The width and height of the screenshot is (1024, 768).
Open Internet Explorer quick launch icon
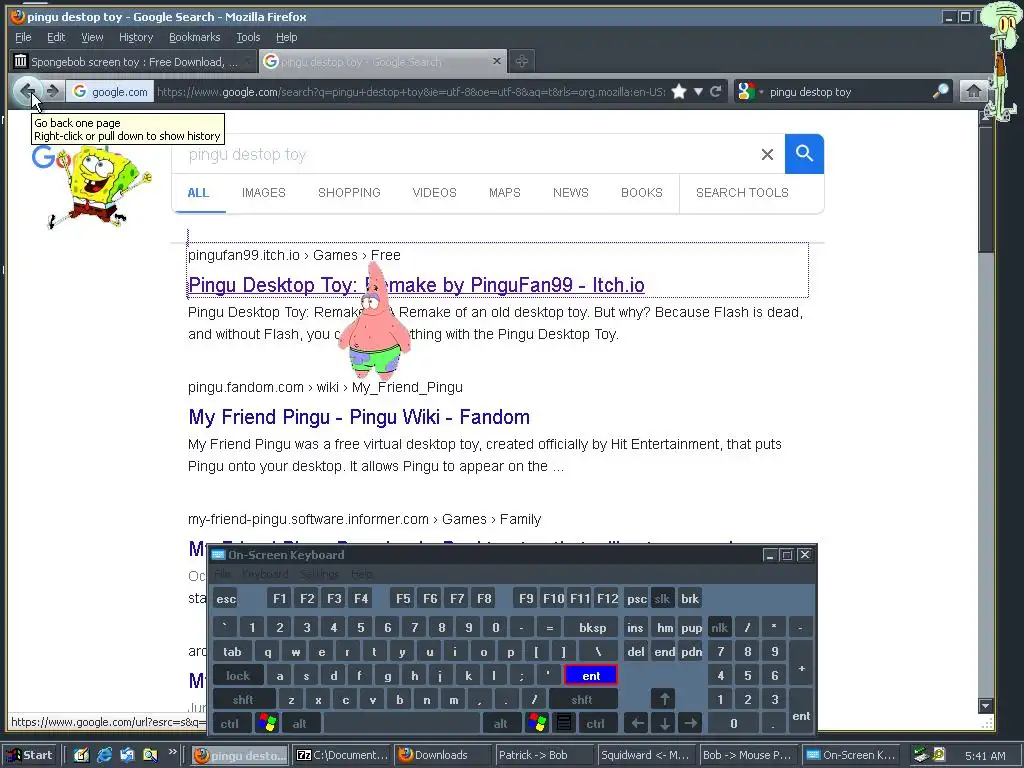[x=104, y=755]
